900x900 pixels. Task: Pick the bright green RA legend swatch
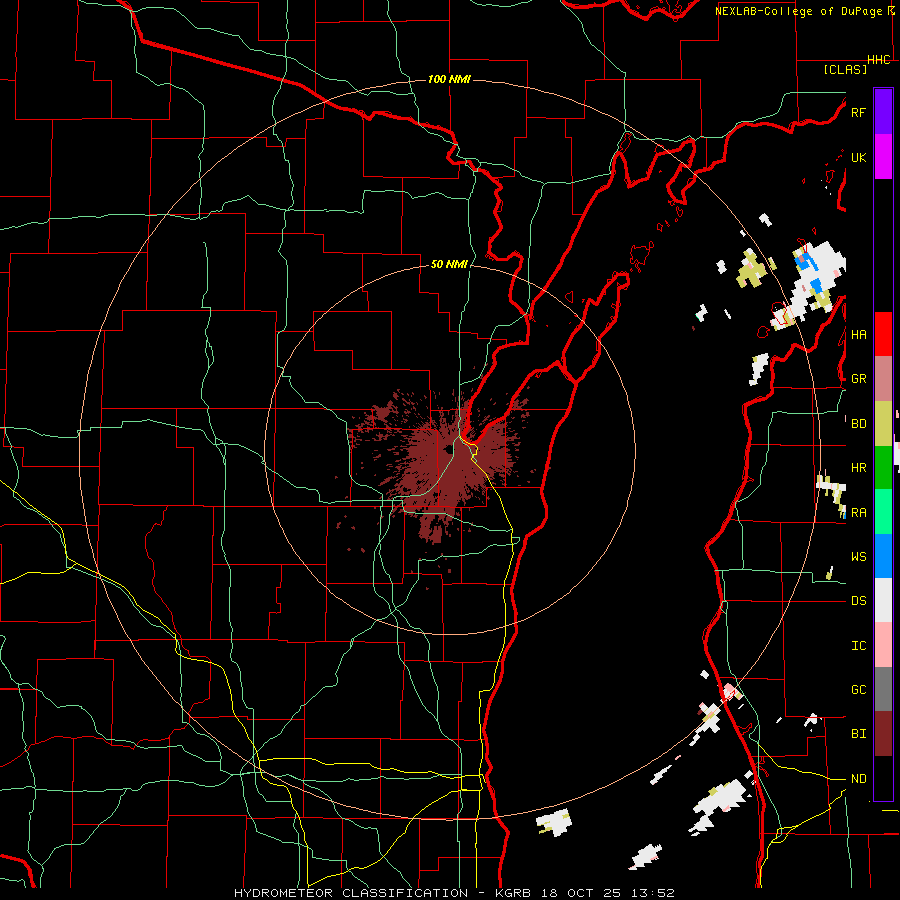pos(883,512)
